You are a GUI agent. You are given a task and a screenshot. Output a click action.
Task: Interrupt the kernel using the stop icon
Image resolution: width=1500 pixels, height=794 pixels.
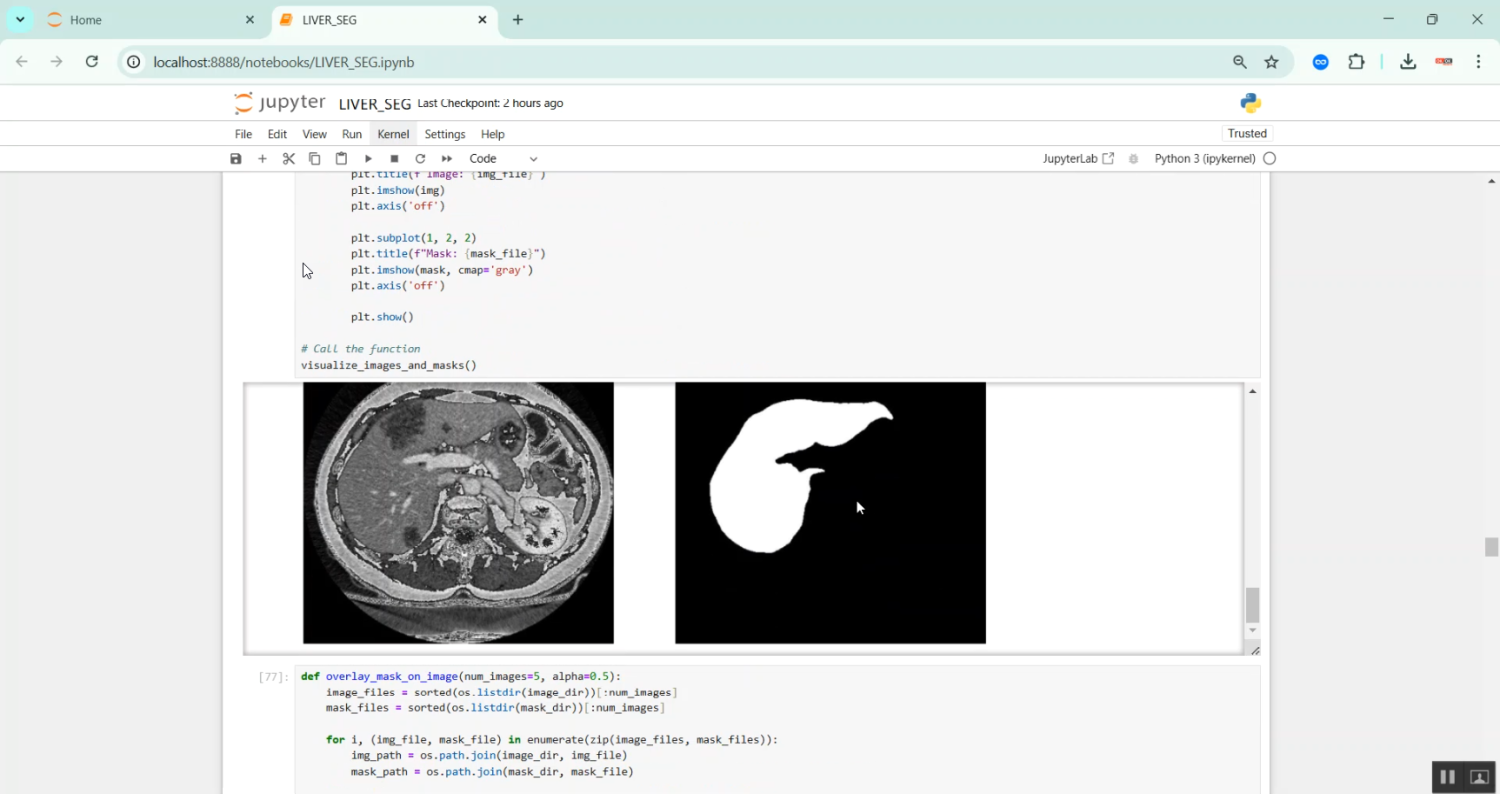pyautogui.click(x=393, y=158)
